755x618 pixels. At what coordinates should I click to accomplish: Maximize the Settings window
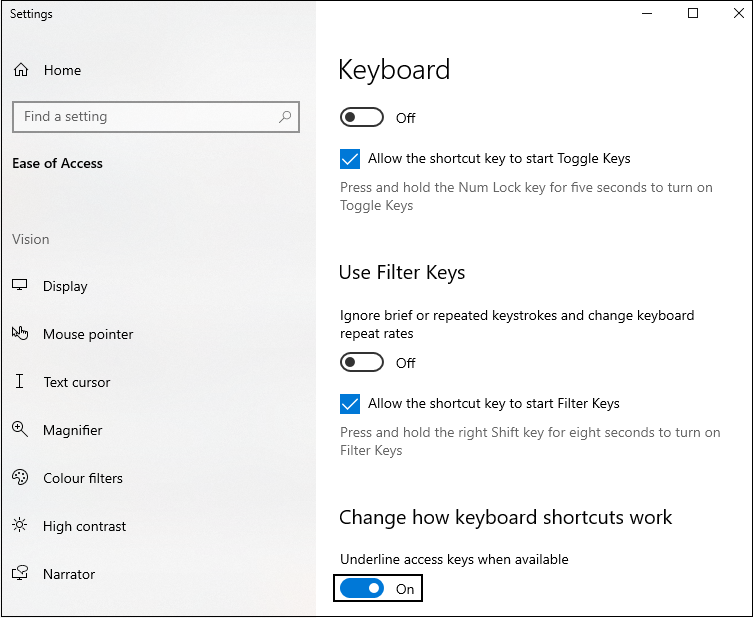[x=693, y=14]
